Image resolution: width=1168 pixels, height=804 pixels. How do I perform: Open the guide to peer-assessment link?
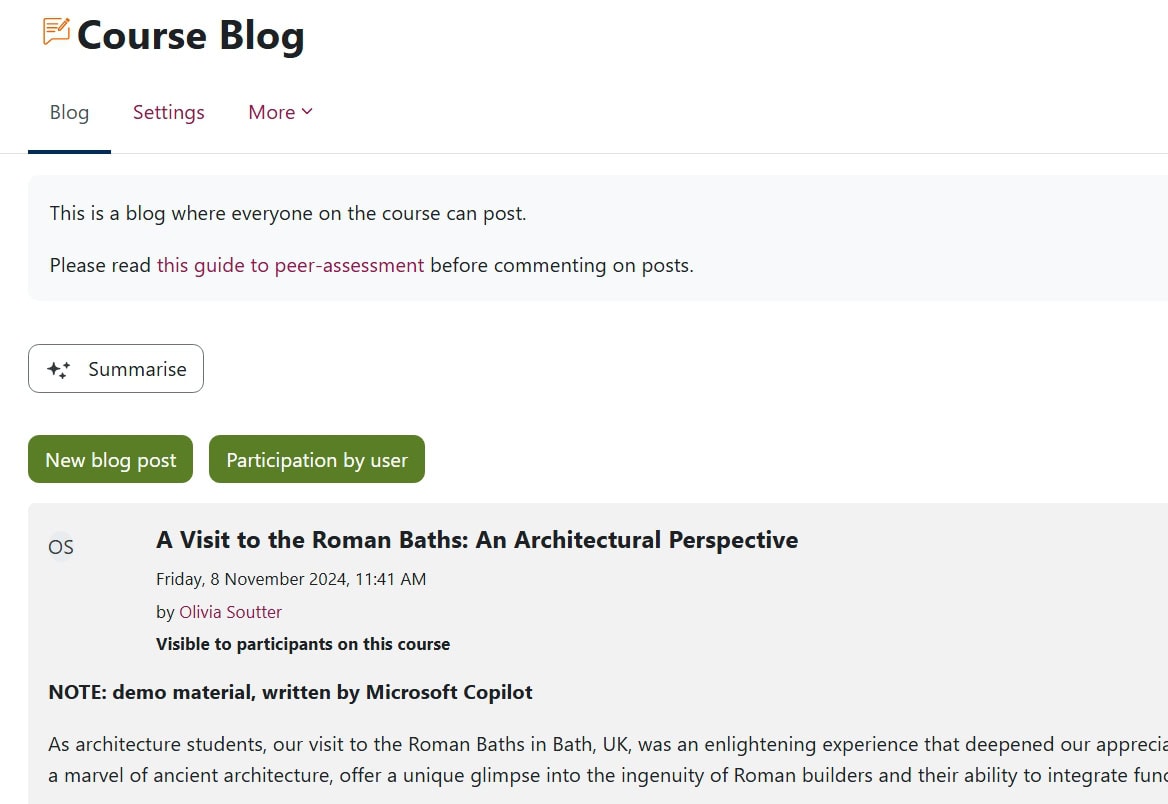pyautogui.click(x=290, y=265)
